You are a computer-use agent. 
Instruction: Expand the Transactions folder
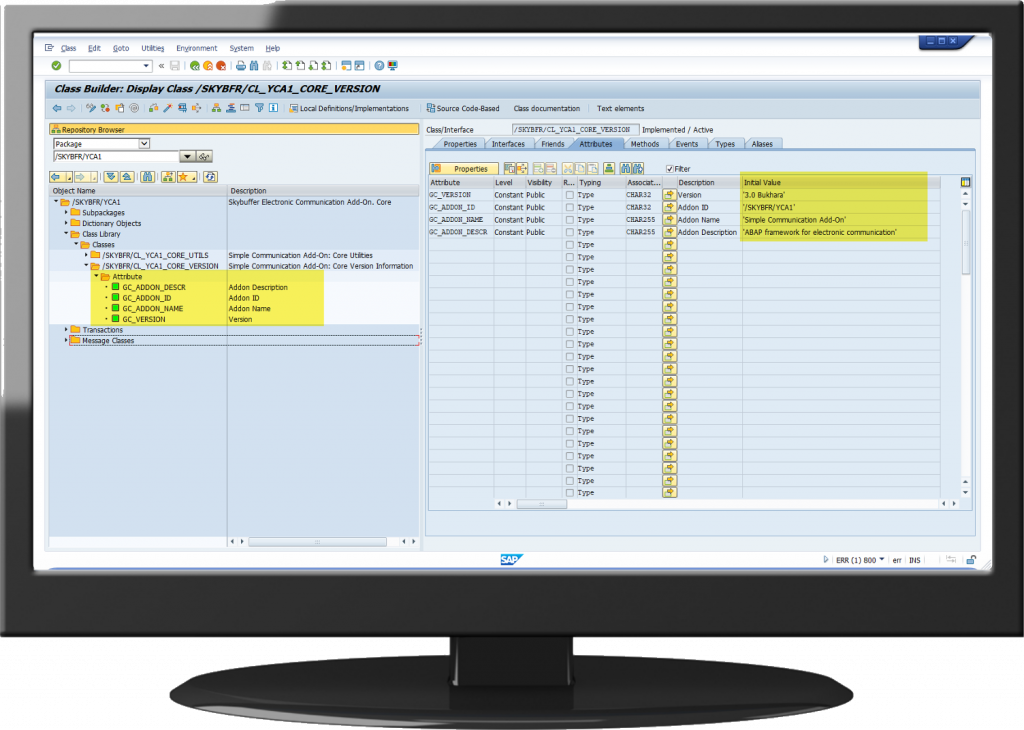pyautogui.click(x=66, y=329)
